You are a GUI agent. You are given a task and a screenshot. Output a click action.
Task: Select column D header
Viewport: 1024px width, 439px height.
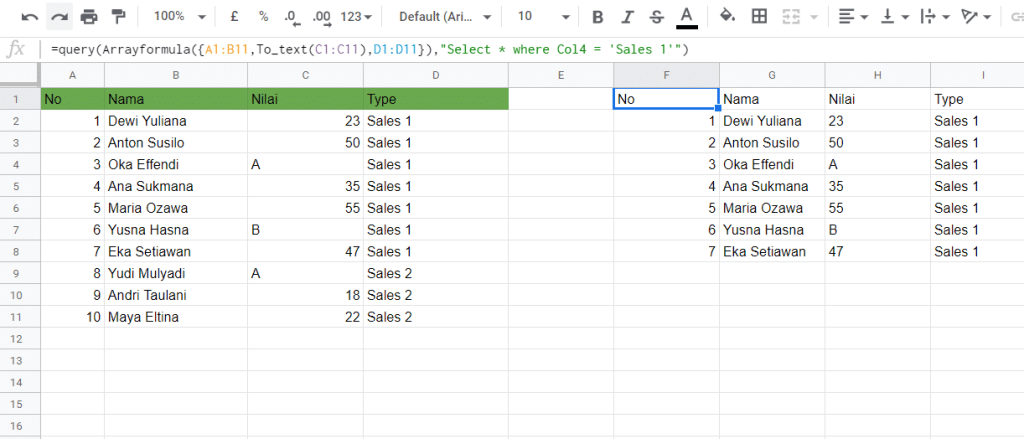click(x=436, y=75)
